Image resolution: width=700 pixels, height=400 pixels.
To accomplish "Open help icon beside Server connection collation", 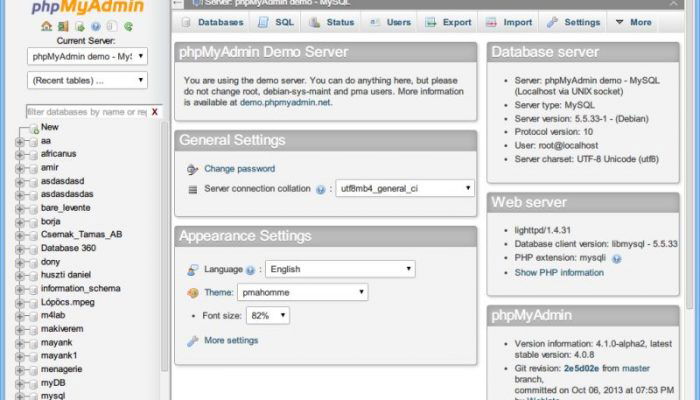I will click(320, 190).
